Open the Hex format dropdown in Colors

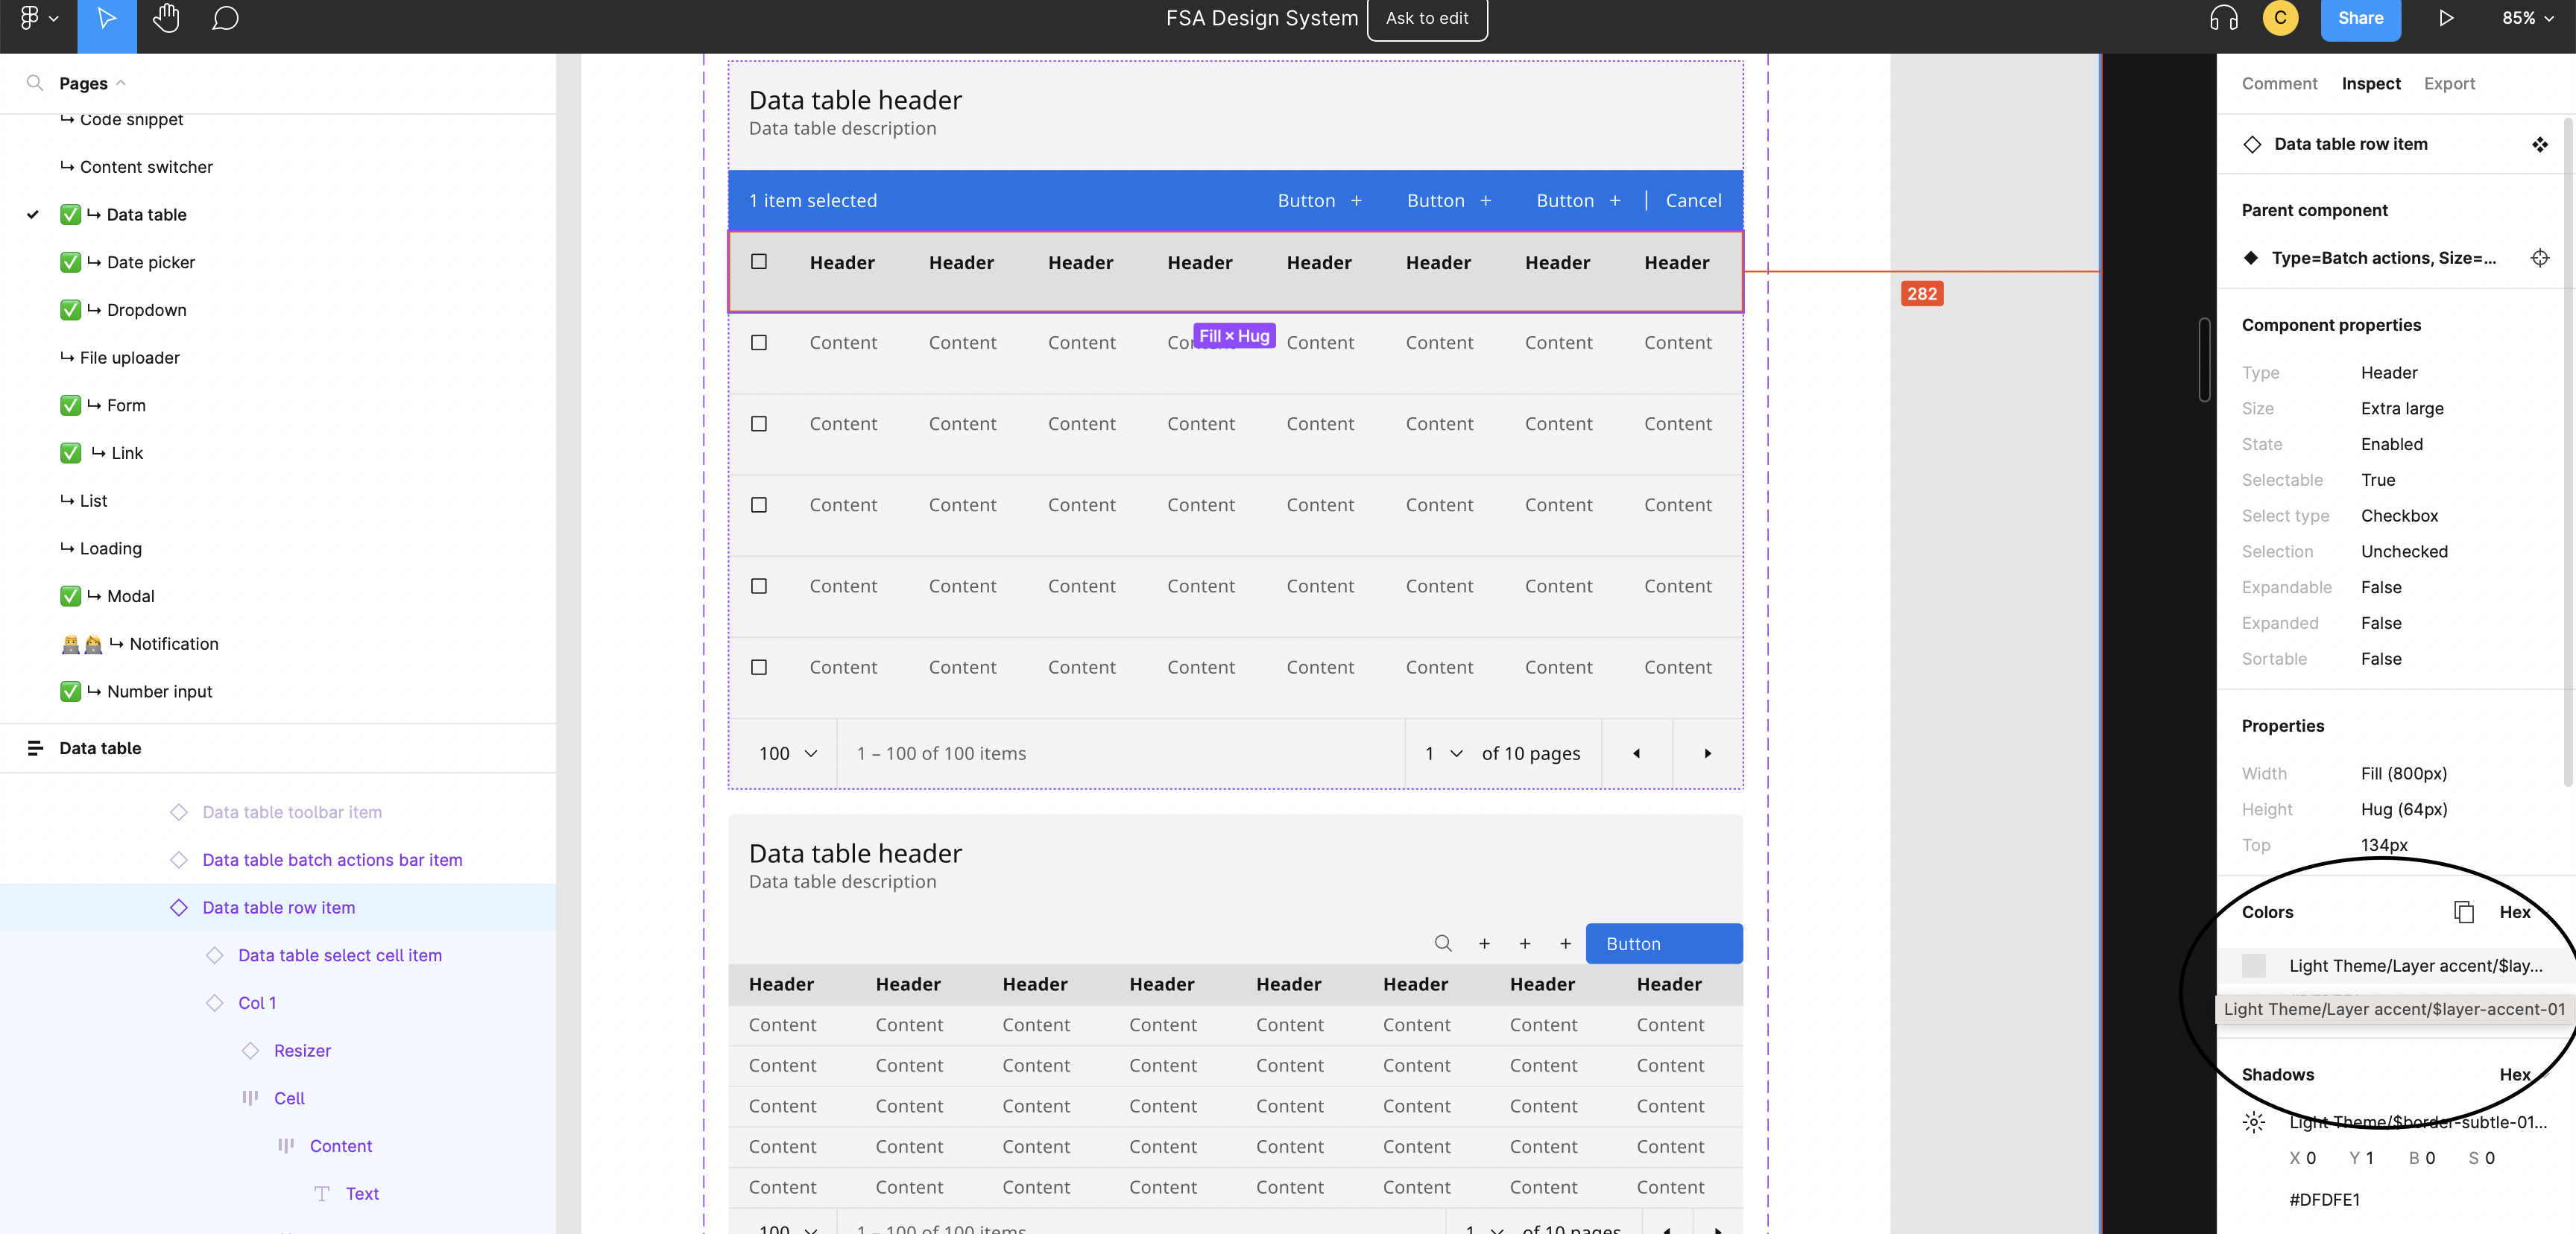2515,912
